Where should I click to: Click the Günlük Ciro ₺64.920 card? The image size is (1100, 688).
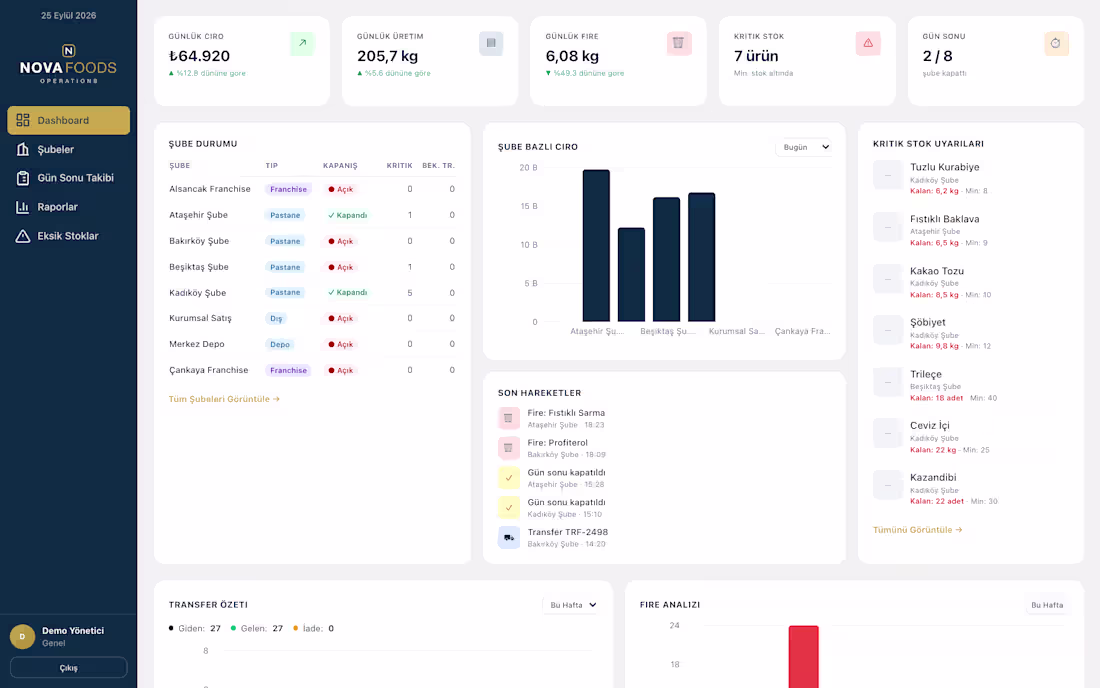[x=242, y=61]
